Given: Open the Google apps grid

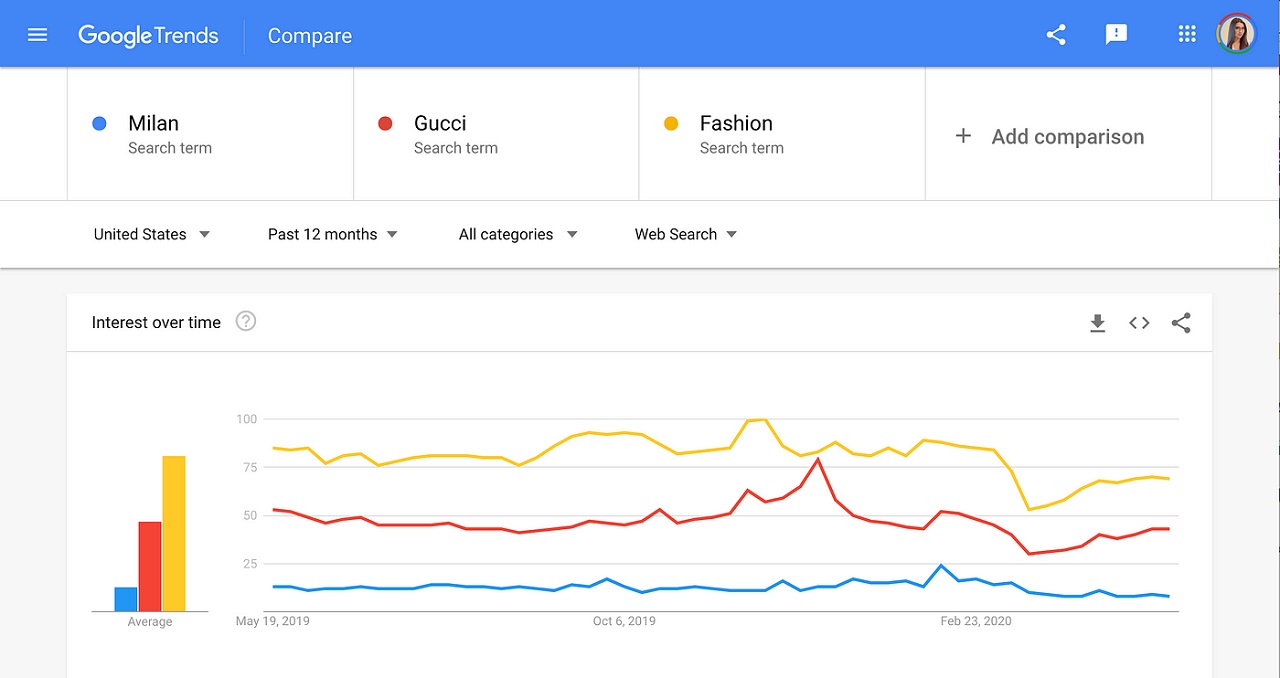Looking at the screenshot, I should pyautogui.click(x=1187, y=35).
